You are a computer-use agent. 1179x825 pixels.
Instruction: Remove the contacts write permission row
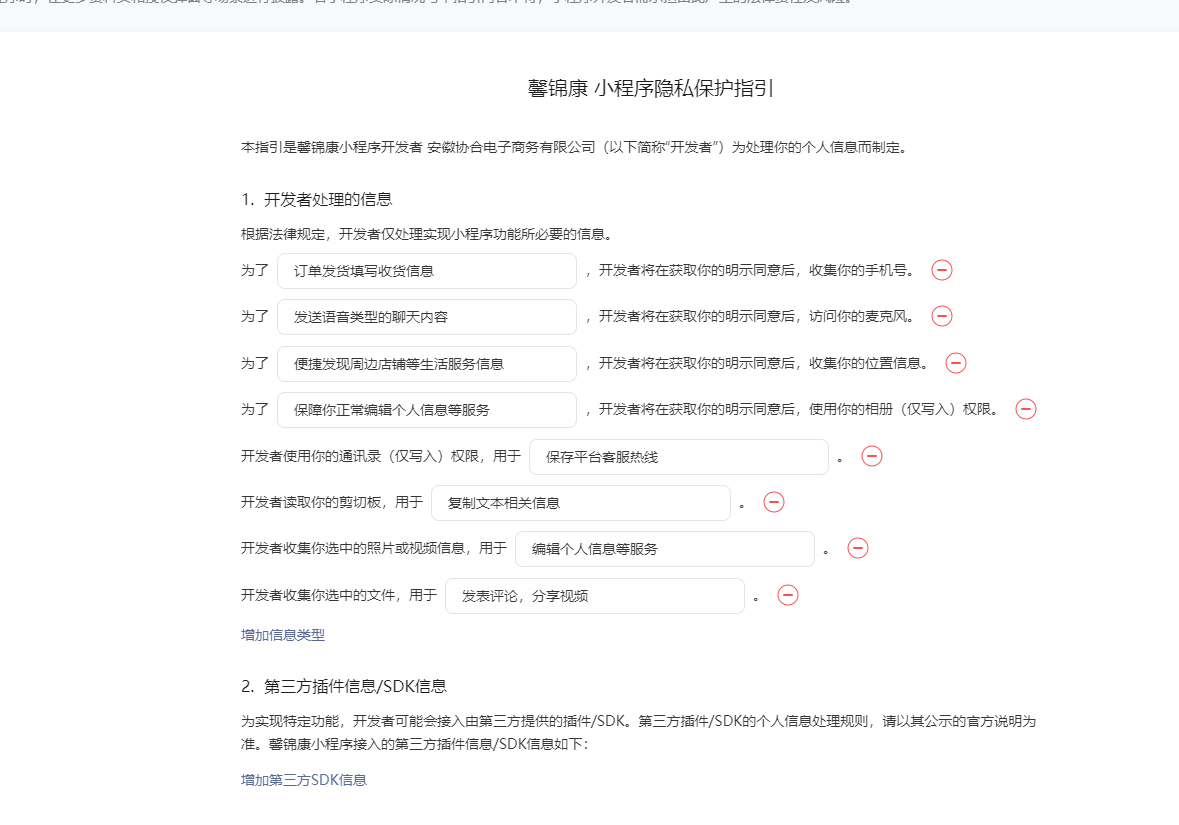(x=871, y=456)
